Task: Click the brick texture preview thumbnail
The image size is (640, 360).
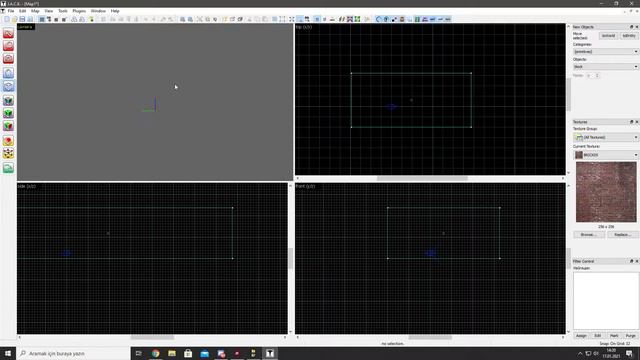Action: (x=606, y=192)
